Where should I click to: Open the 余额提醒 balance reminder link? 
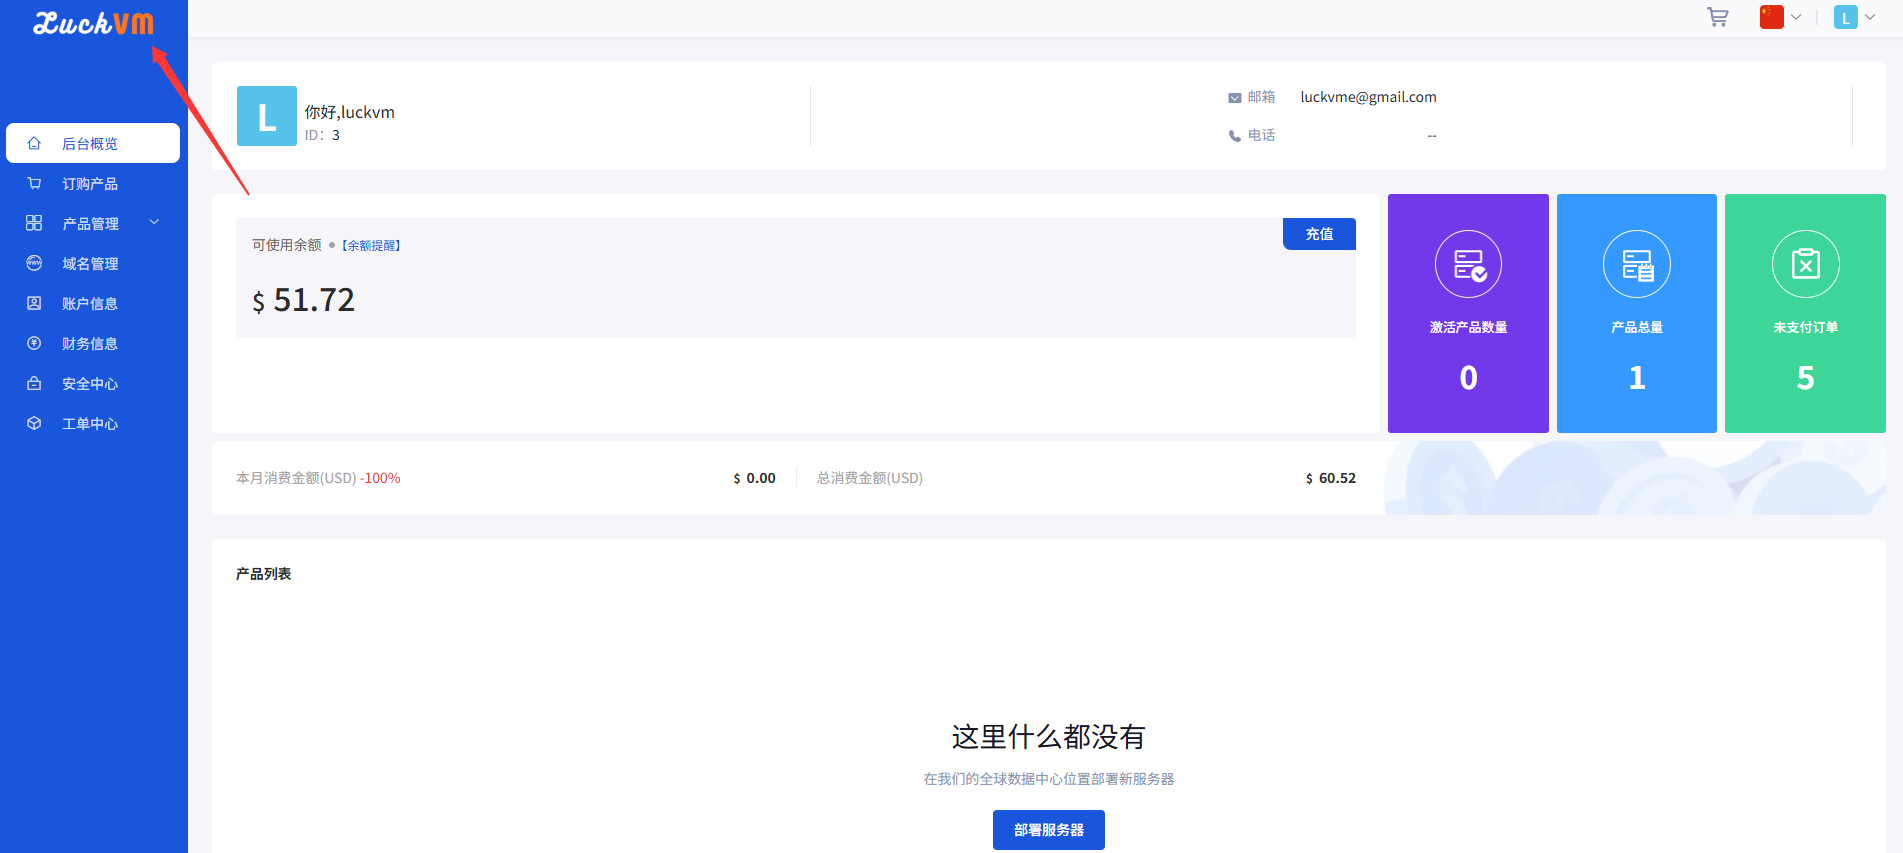[371, 245]
